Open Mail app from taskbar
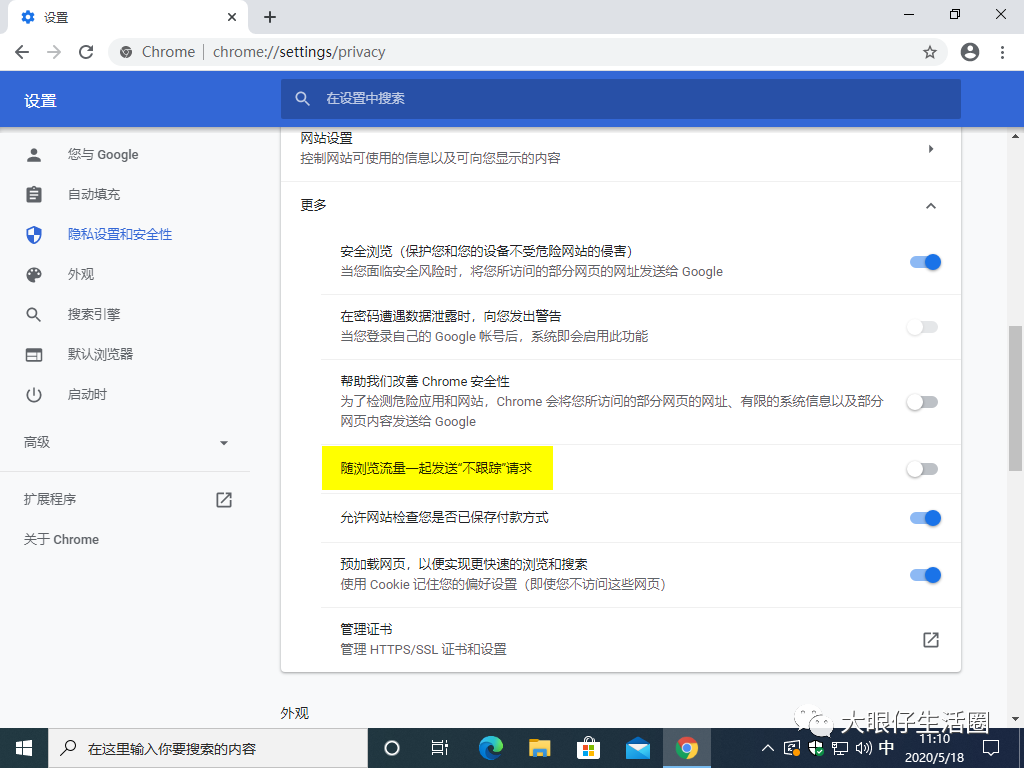1024x768 pixels. click(637, 748)
